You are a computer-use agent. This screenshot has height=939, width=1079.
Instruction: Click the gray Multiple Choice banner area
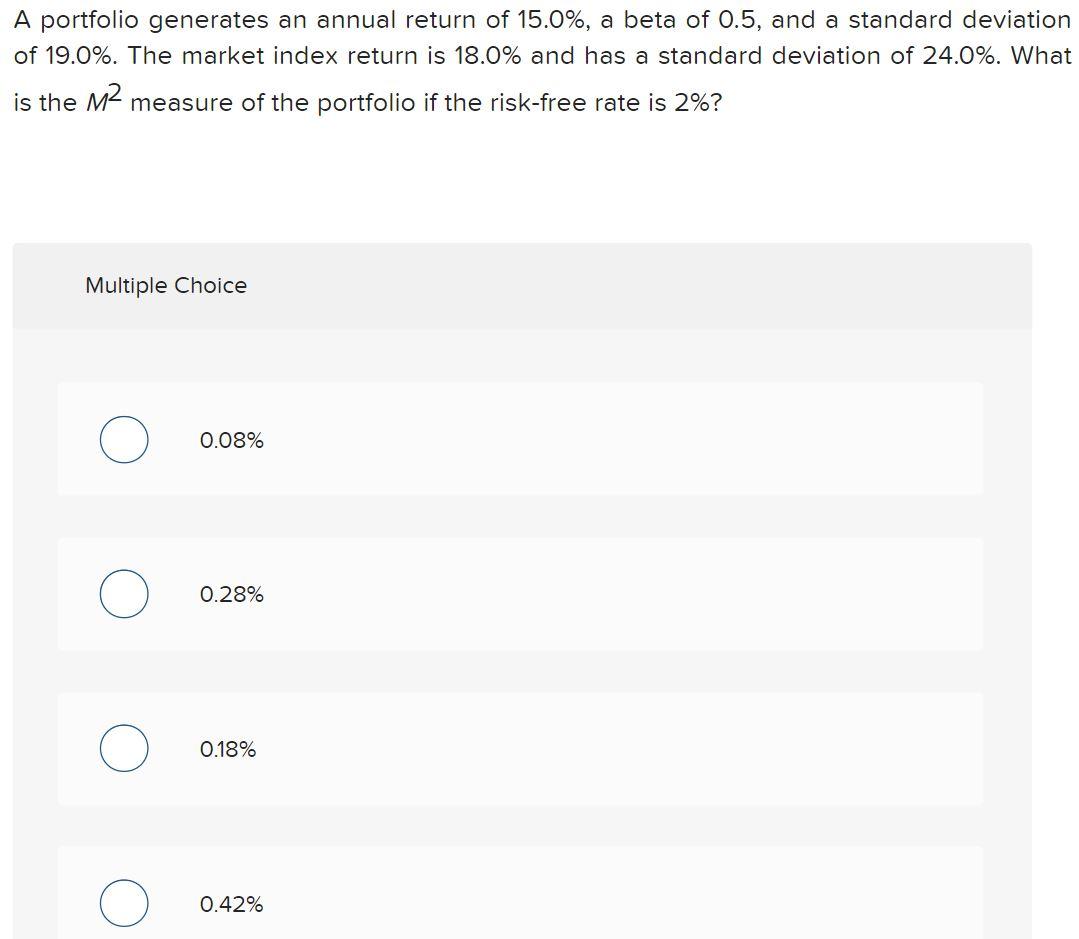(x=522, y=285)
